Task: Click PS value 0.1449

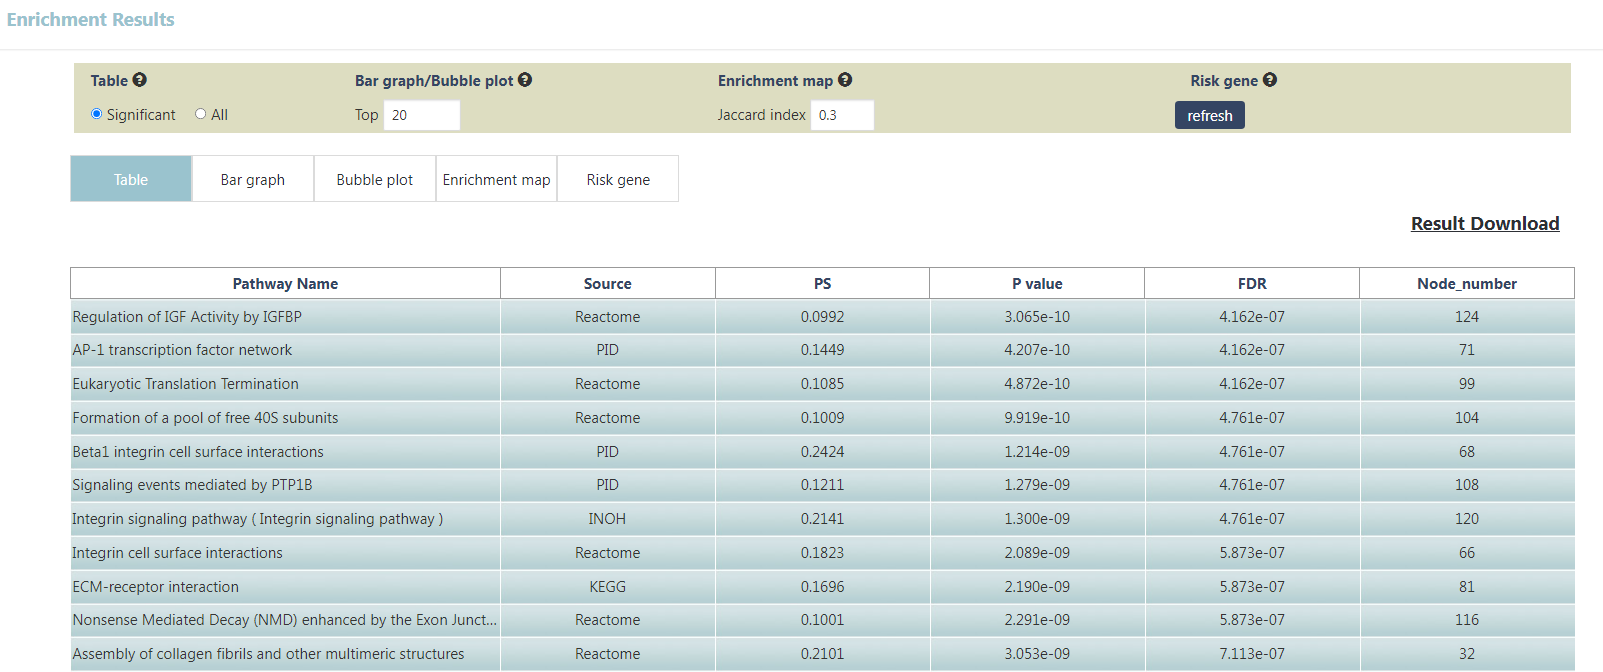Action: click(x=822, y=350)
